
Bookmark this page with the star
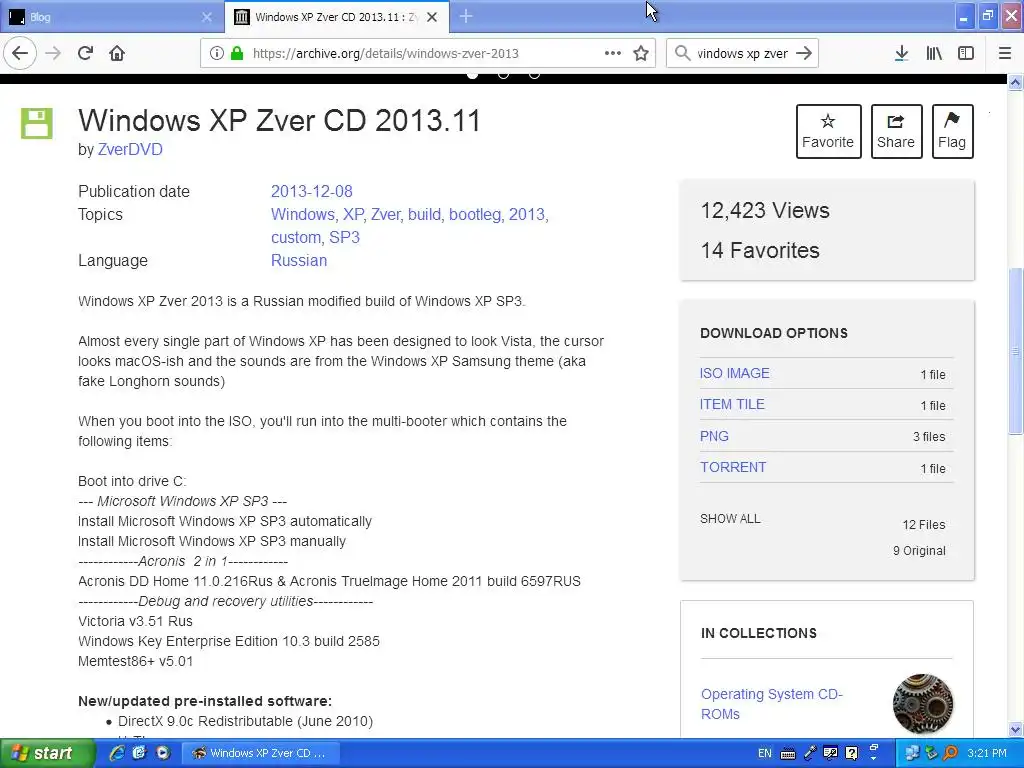pyautogui.click(x=641, y=53)
